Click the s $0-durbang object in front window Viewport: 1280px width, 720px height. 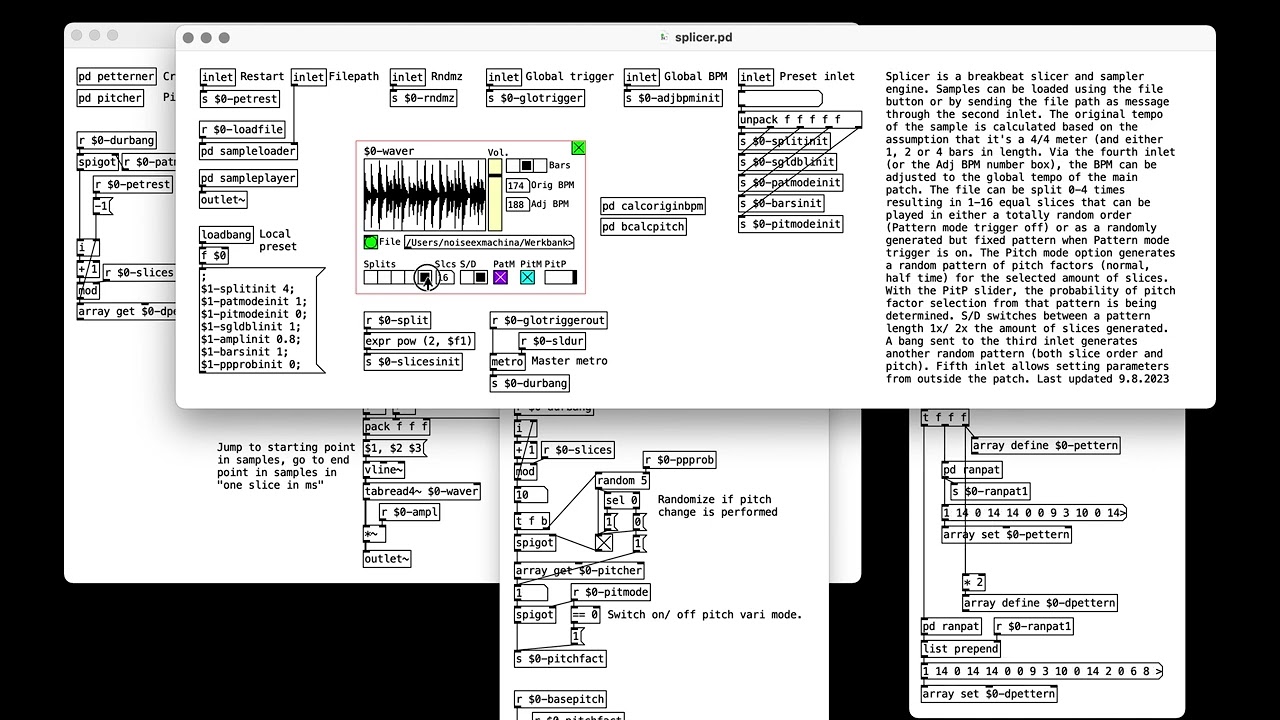(530, 383)
